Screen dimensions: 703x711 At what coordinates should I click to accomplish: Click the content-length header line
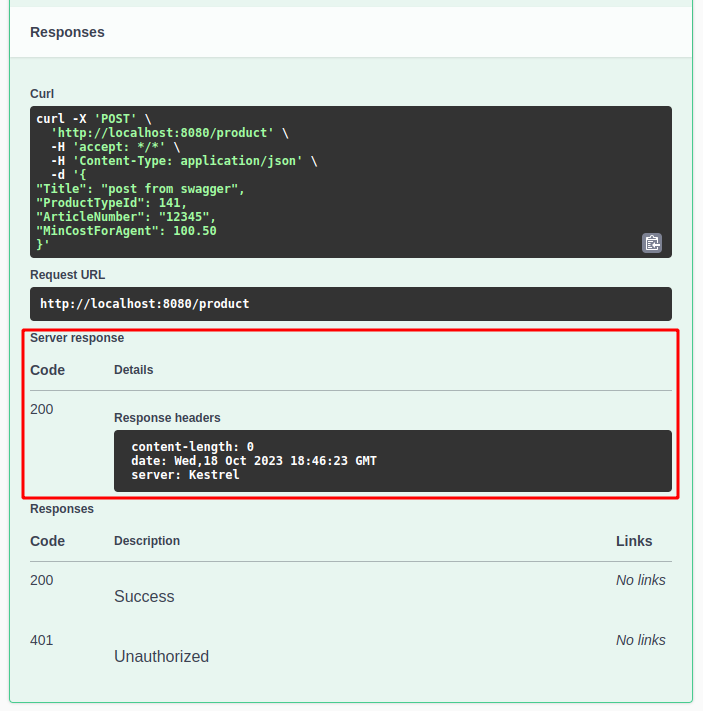(192, 447)
